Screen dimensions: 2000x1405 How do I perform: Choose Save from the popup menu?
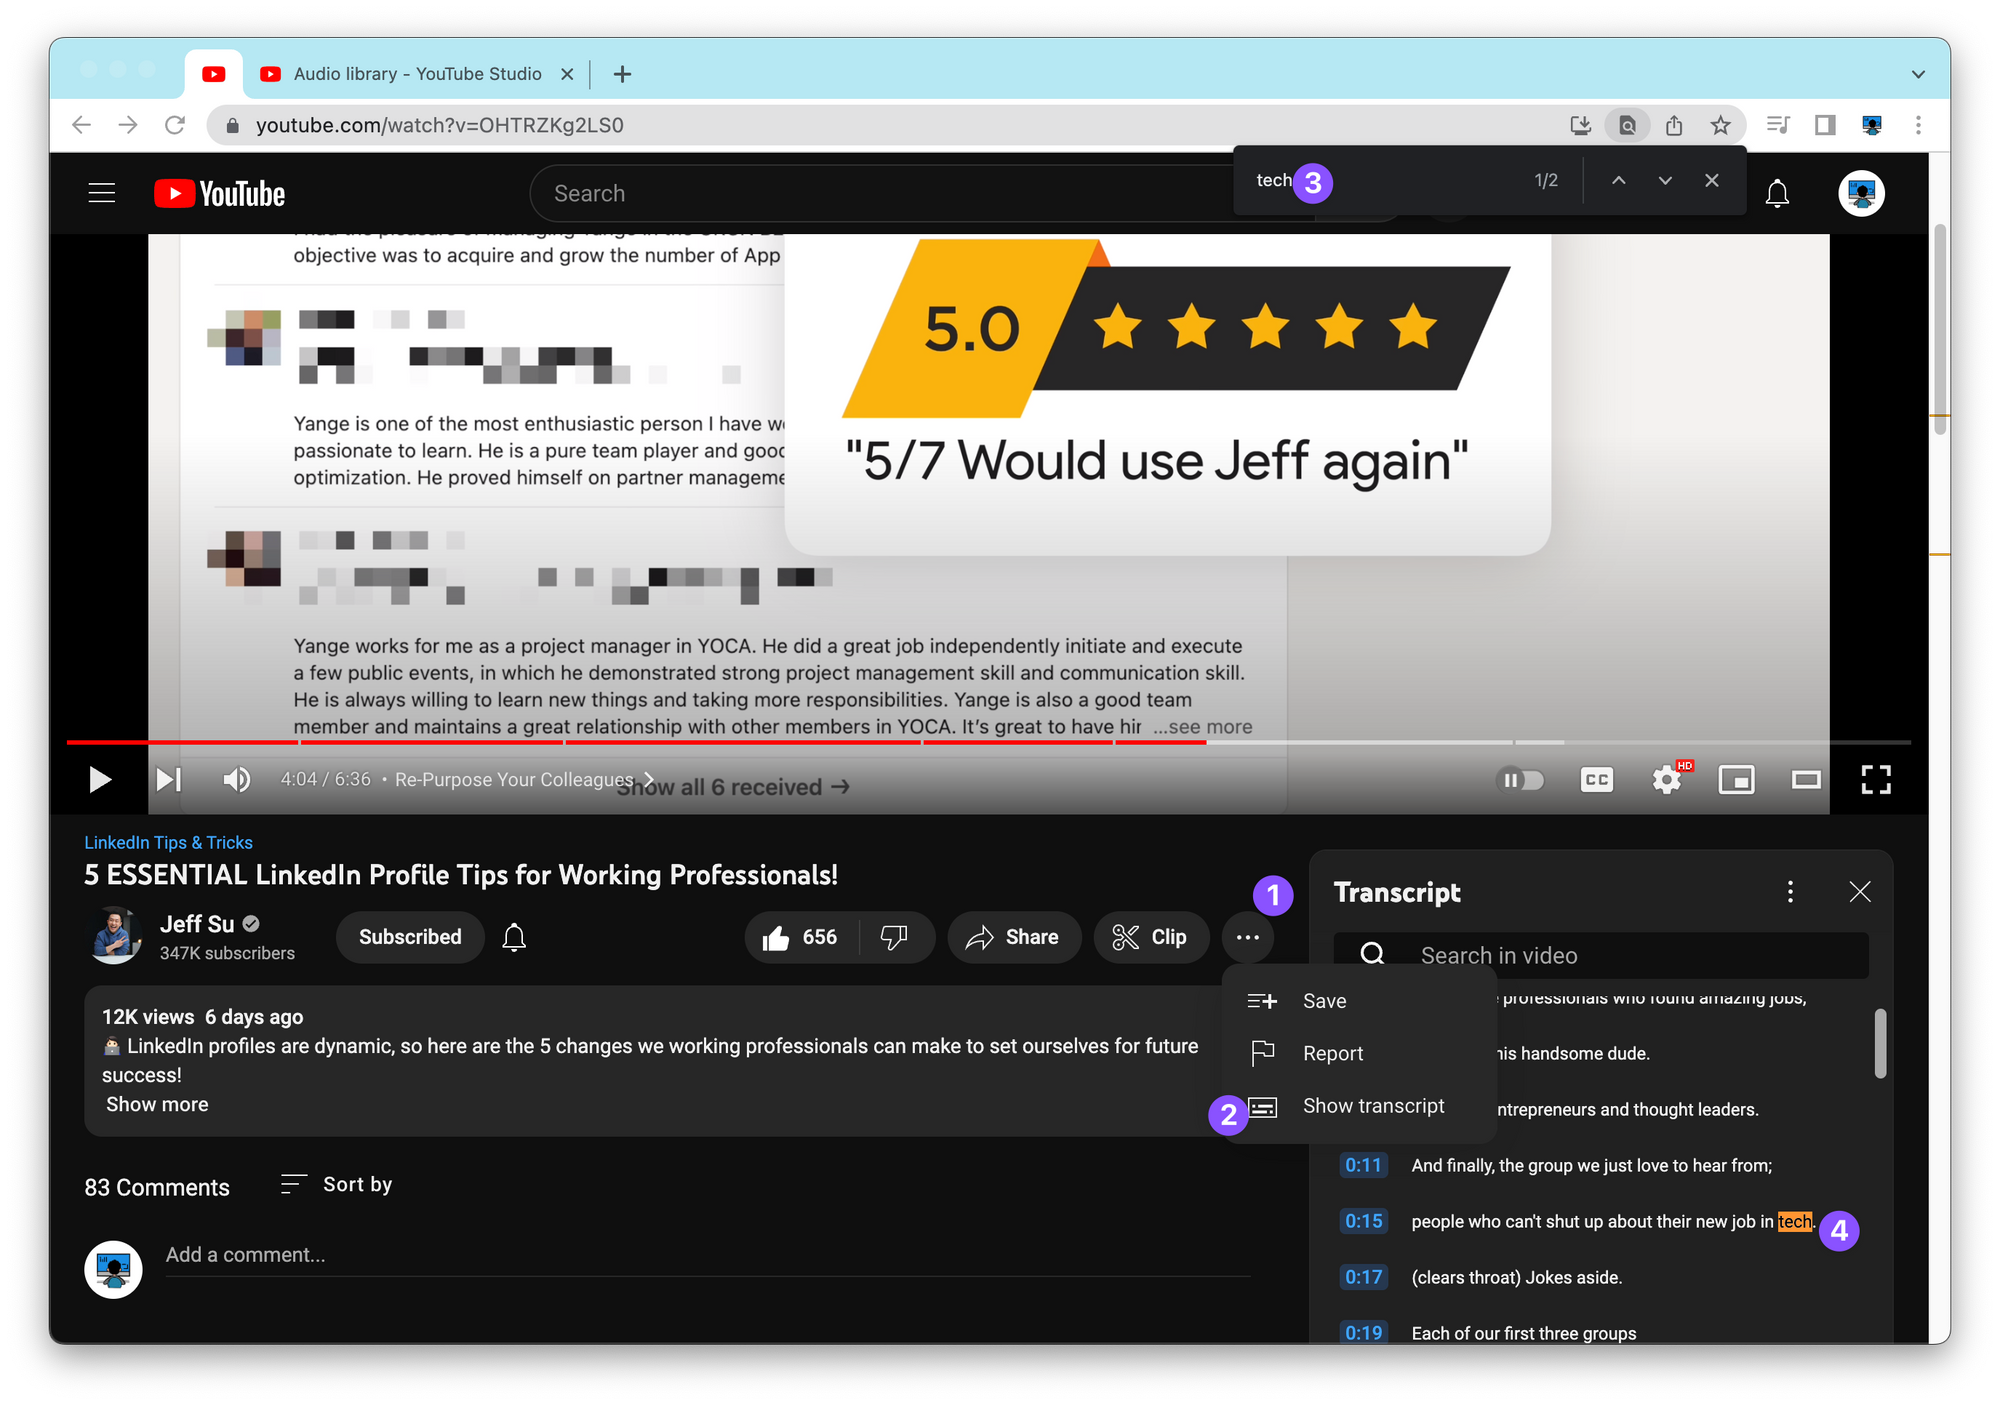tap(1324, 1001)
